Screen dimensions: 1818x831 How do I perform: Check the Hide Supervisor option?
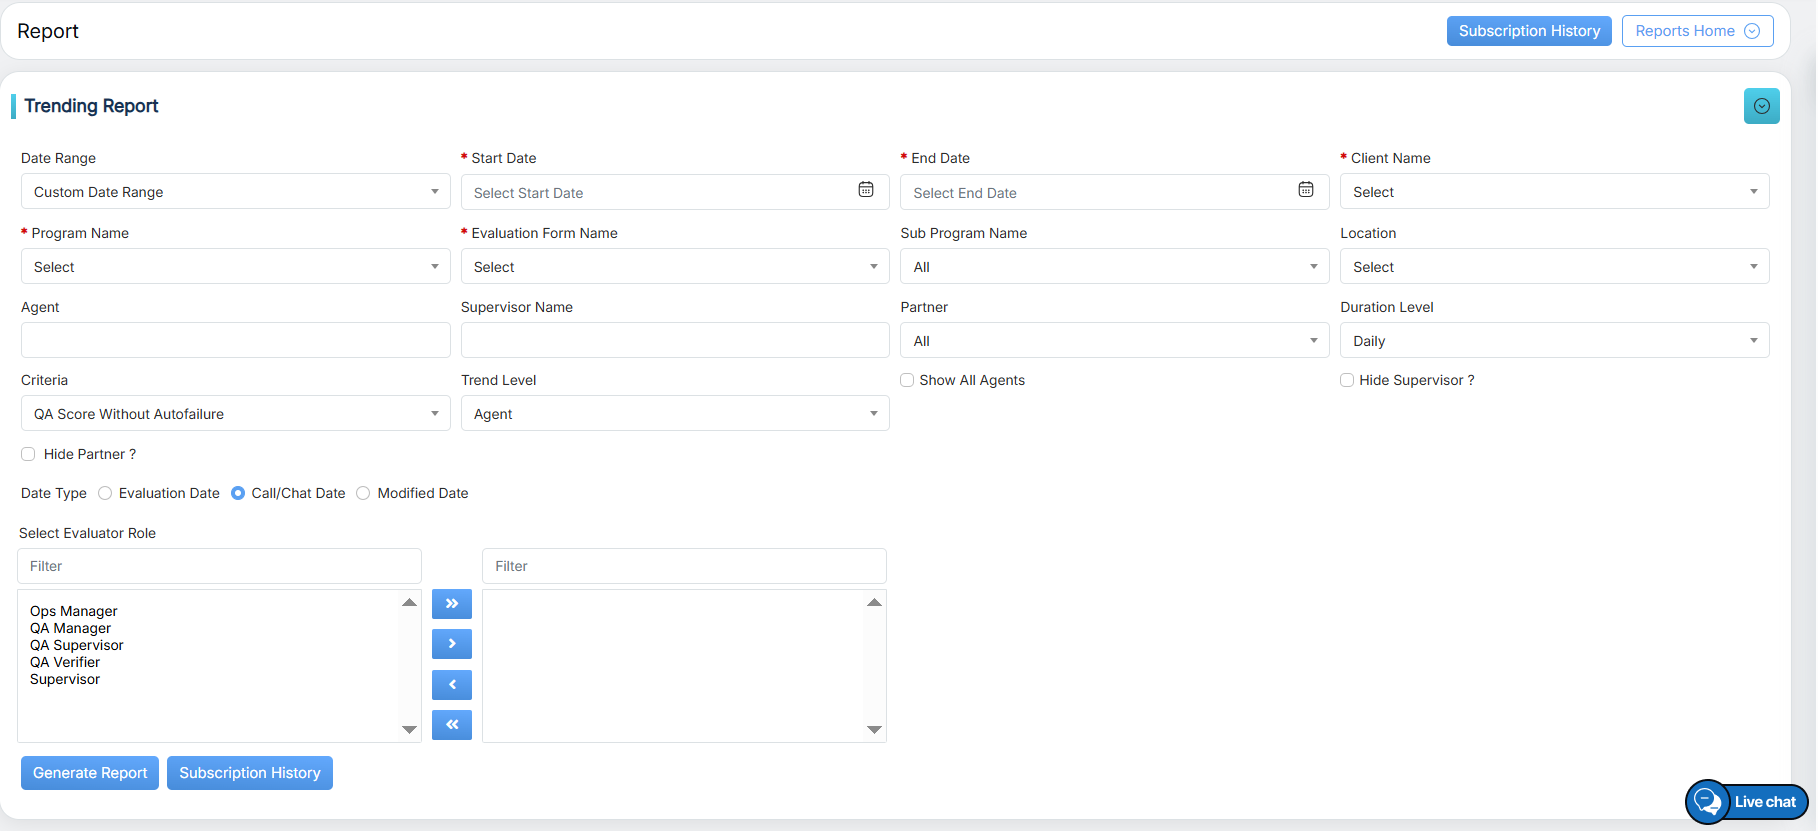(1347, 380)
